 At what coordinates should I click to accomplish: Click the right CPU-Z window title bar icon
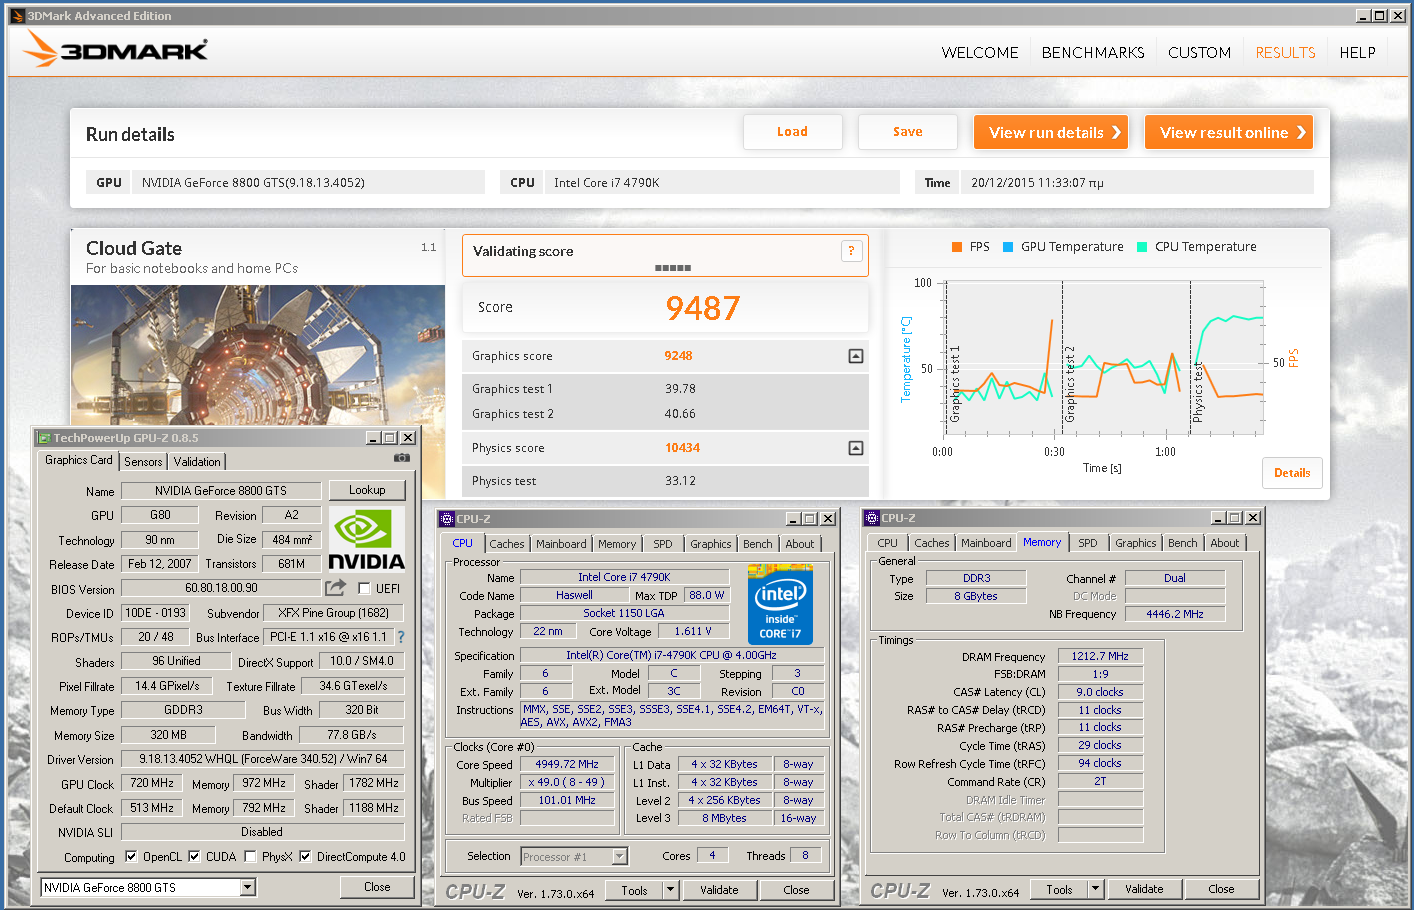pyautogui.click(x=872, y=518)
